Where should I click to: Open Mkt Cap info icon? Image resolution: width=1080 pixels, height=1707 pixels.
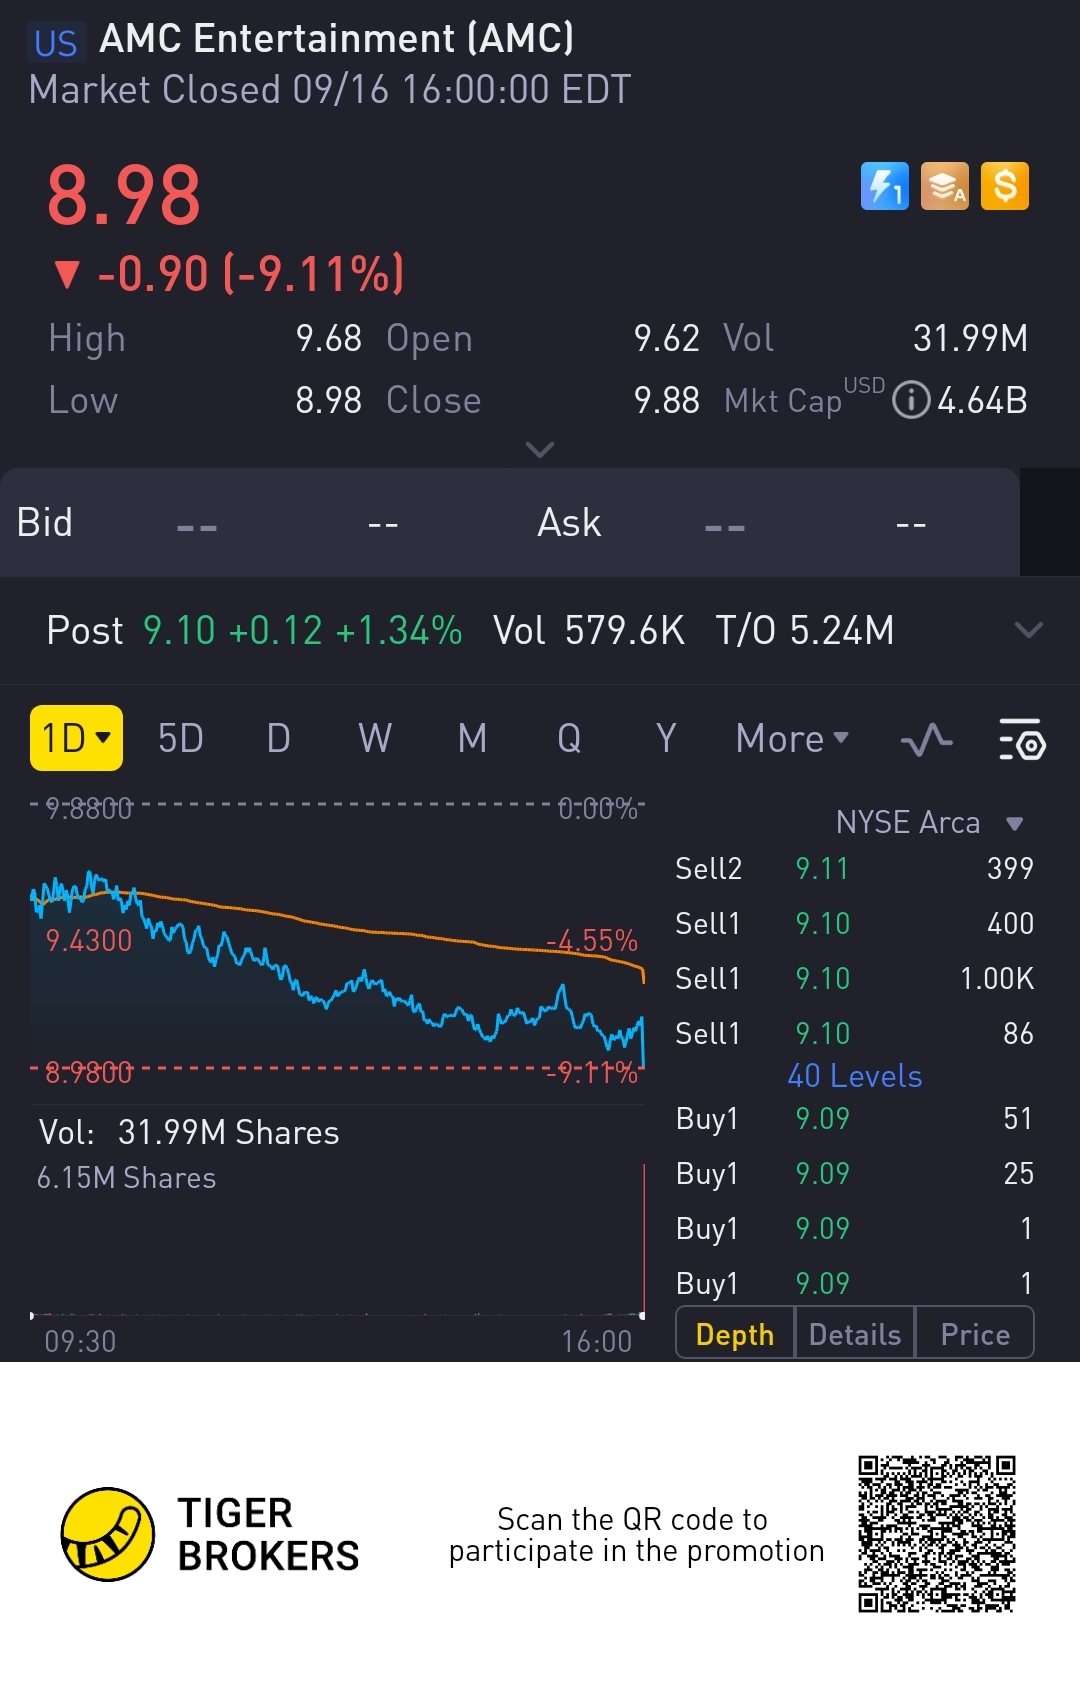(x=910, y=400)
